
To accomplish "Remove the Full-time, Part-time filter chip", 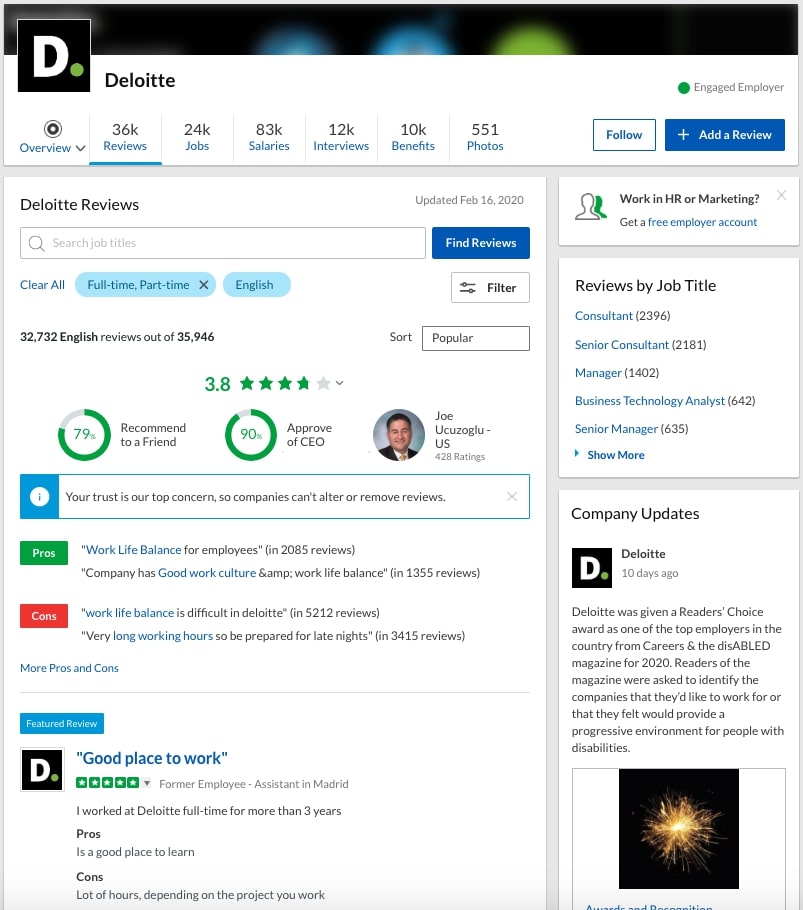I will (x=204, y=285).
